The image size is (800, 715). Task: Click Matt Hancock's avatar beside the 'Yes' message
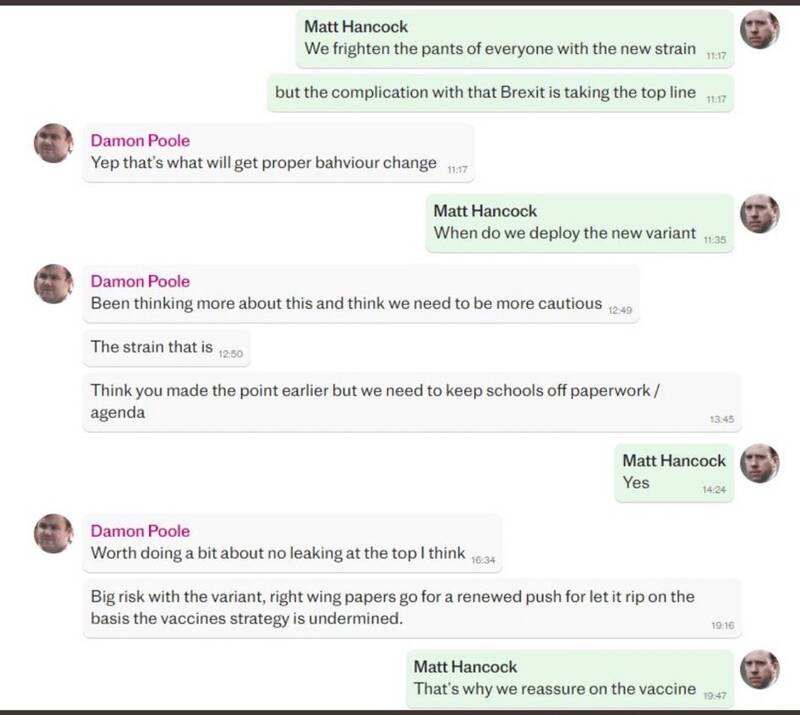coord(759,466)
